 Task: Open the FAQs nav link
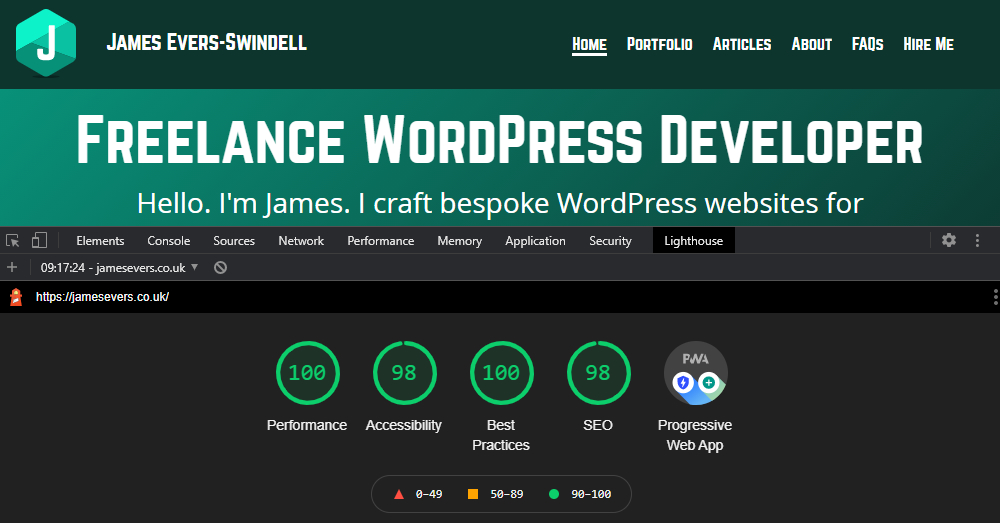pos(867,44)
